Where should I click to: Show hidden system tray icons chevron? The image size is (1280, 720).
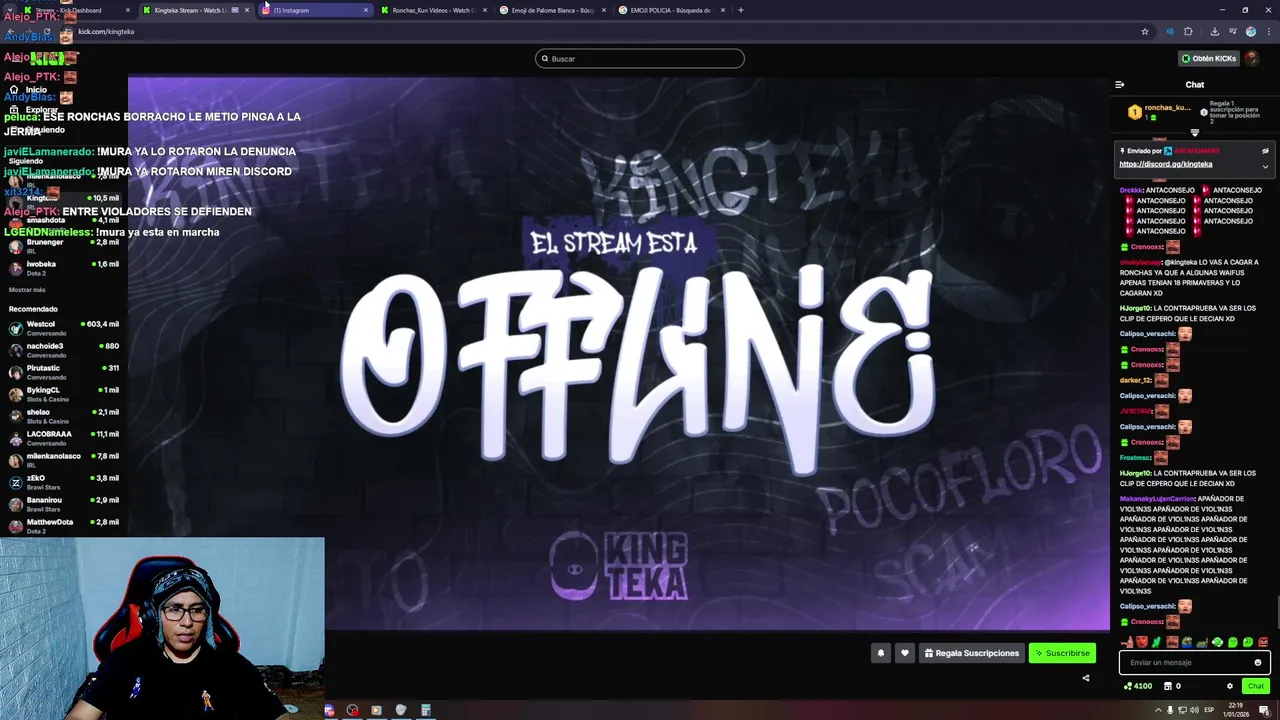pos(1159,710)
